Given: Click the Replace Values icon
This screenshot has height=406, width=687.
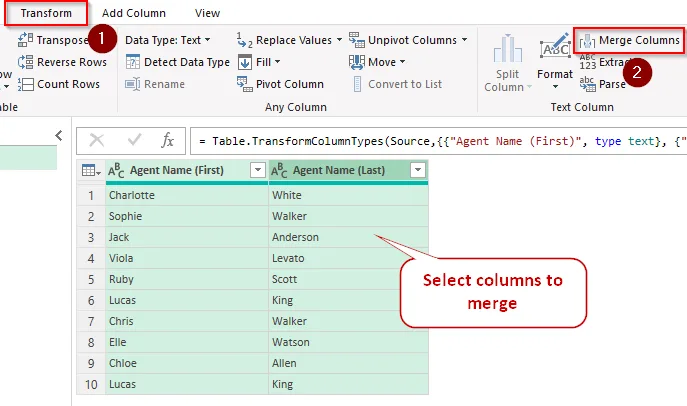Looking at the screenshot, I should pos(244,40).
